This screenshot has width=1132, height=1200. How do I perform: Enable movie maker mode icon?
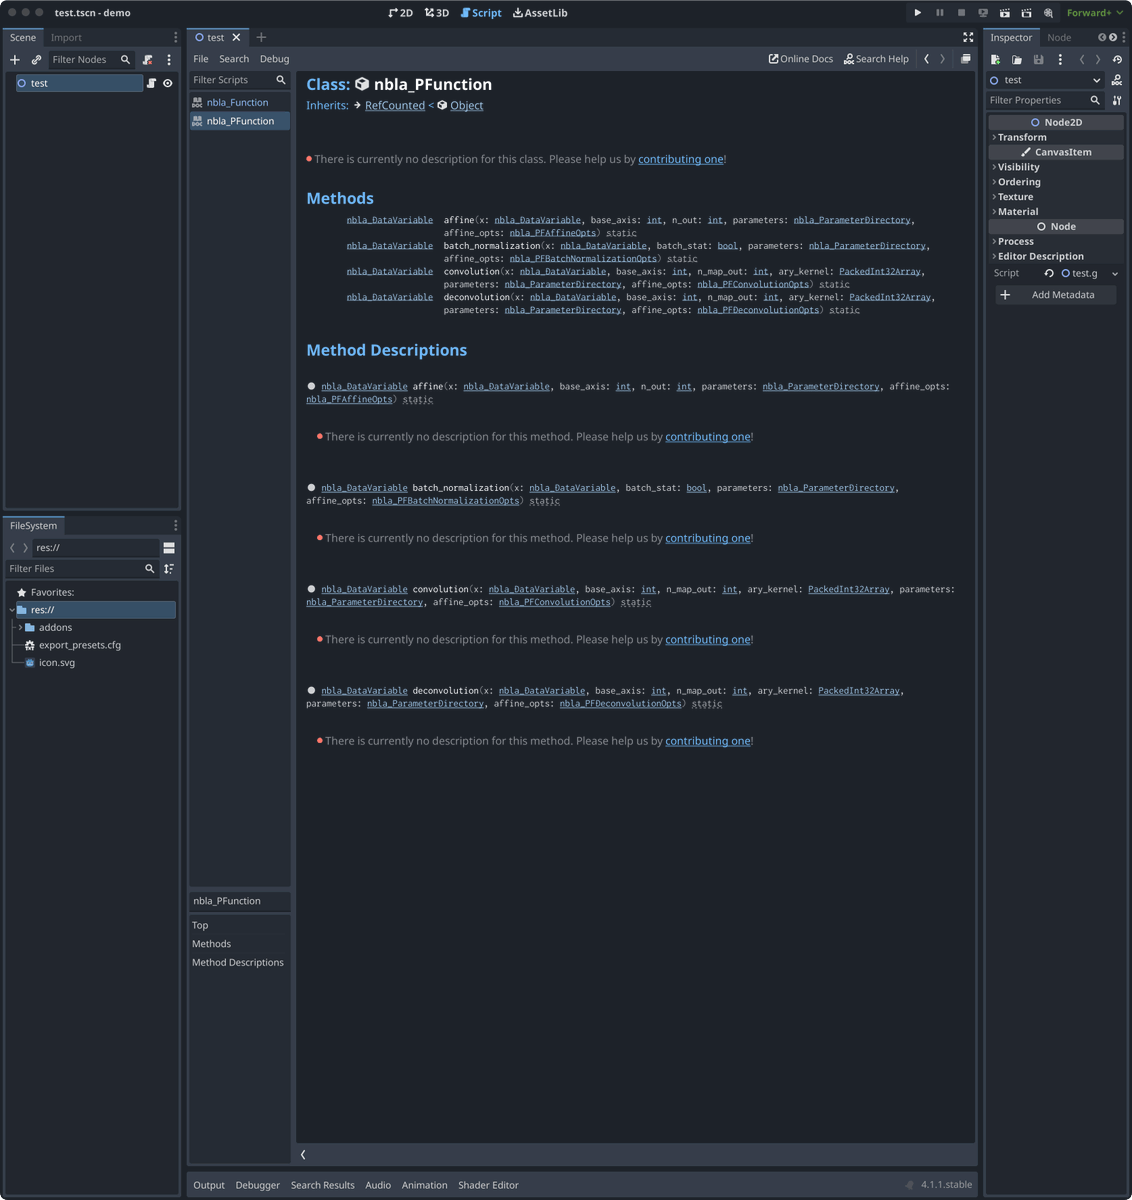click(x=1048, y=13)
